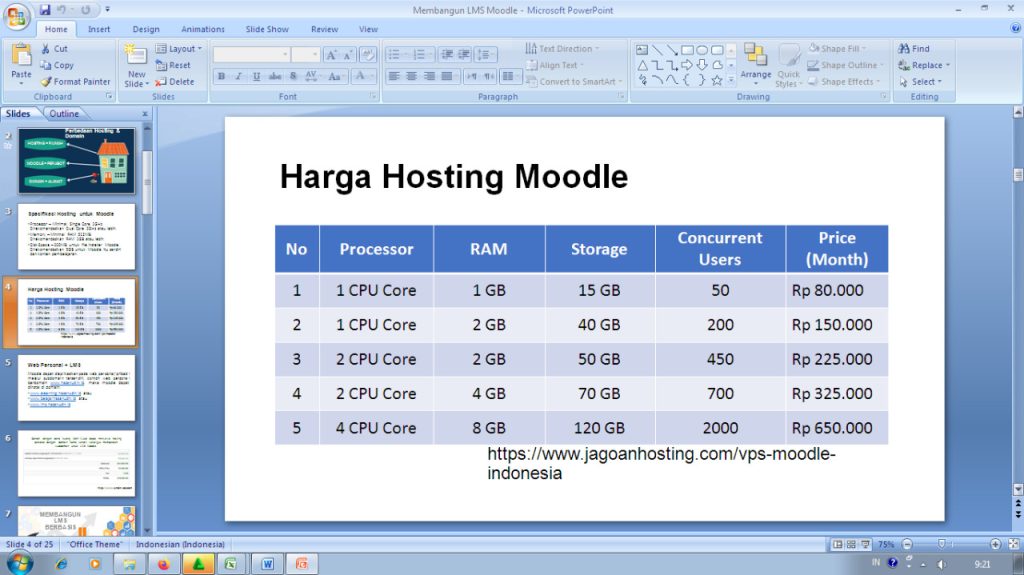1024x575 pixels.
Task: Open the Replace dropdown arrow
Action: click(x=948, y=65)
